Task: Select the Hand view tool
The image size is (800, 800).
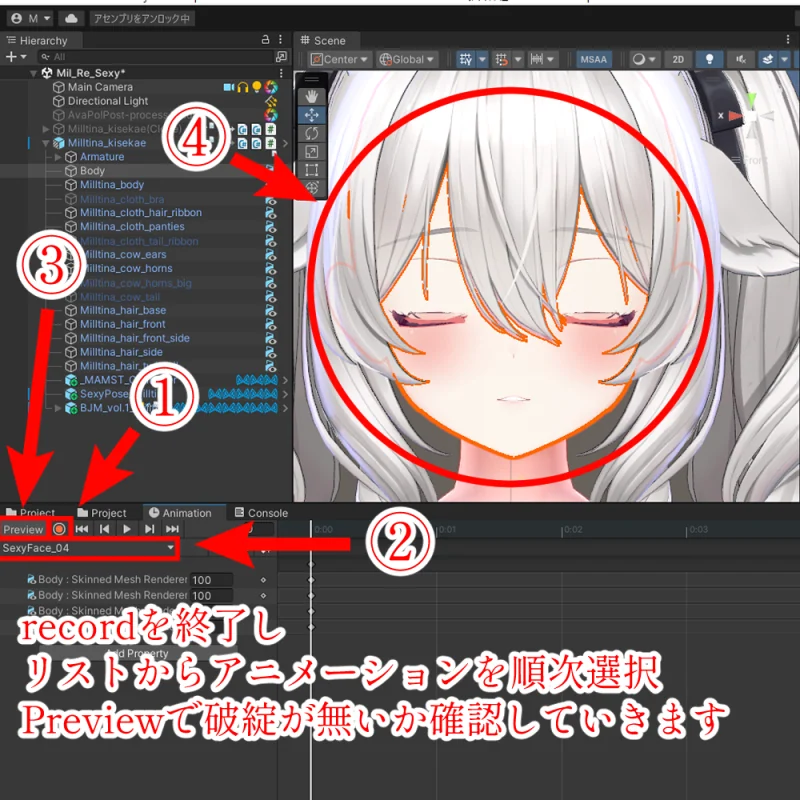Action: click(311, 96)
